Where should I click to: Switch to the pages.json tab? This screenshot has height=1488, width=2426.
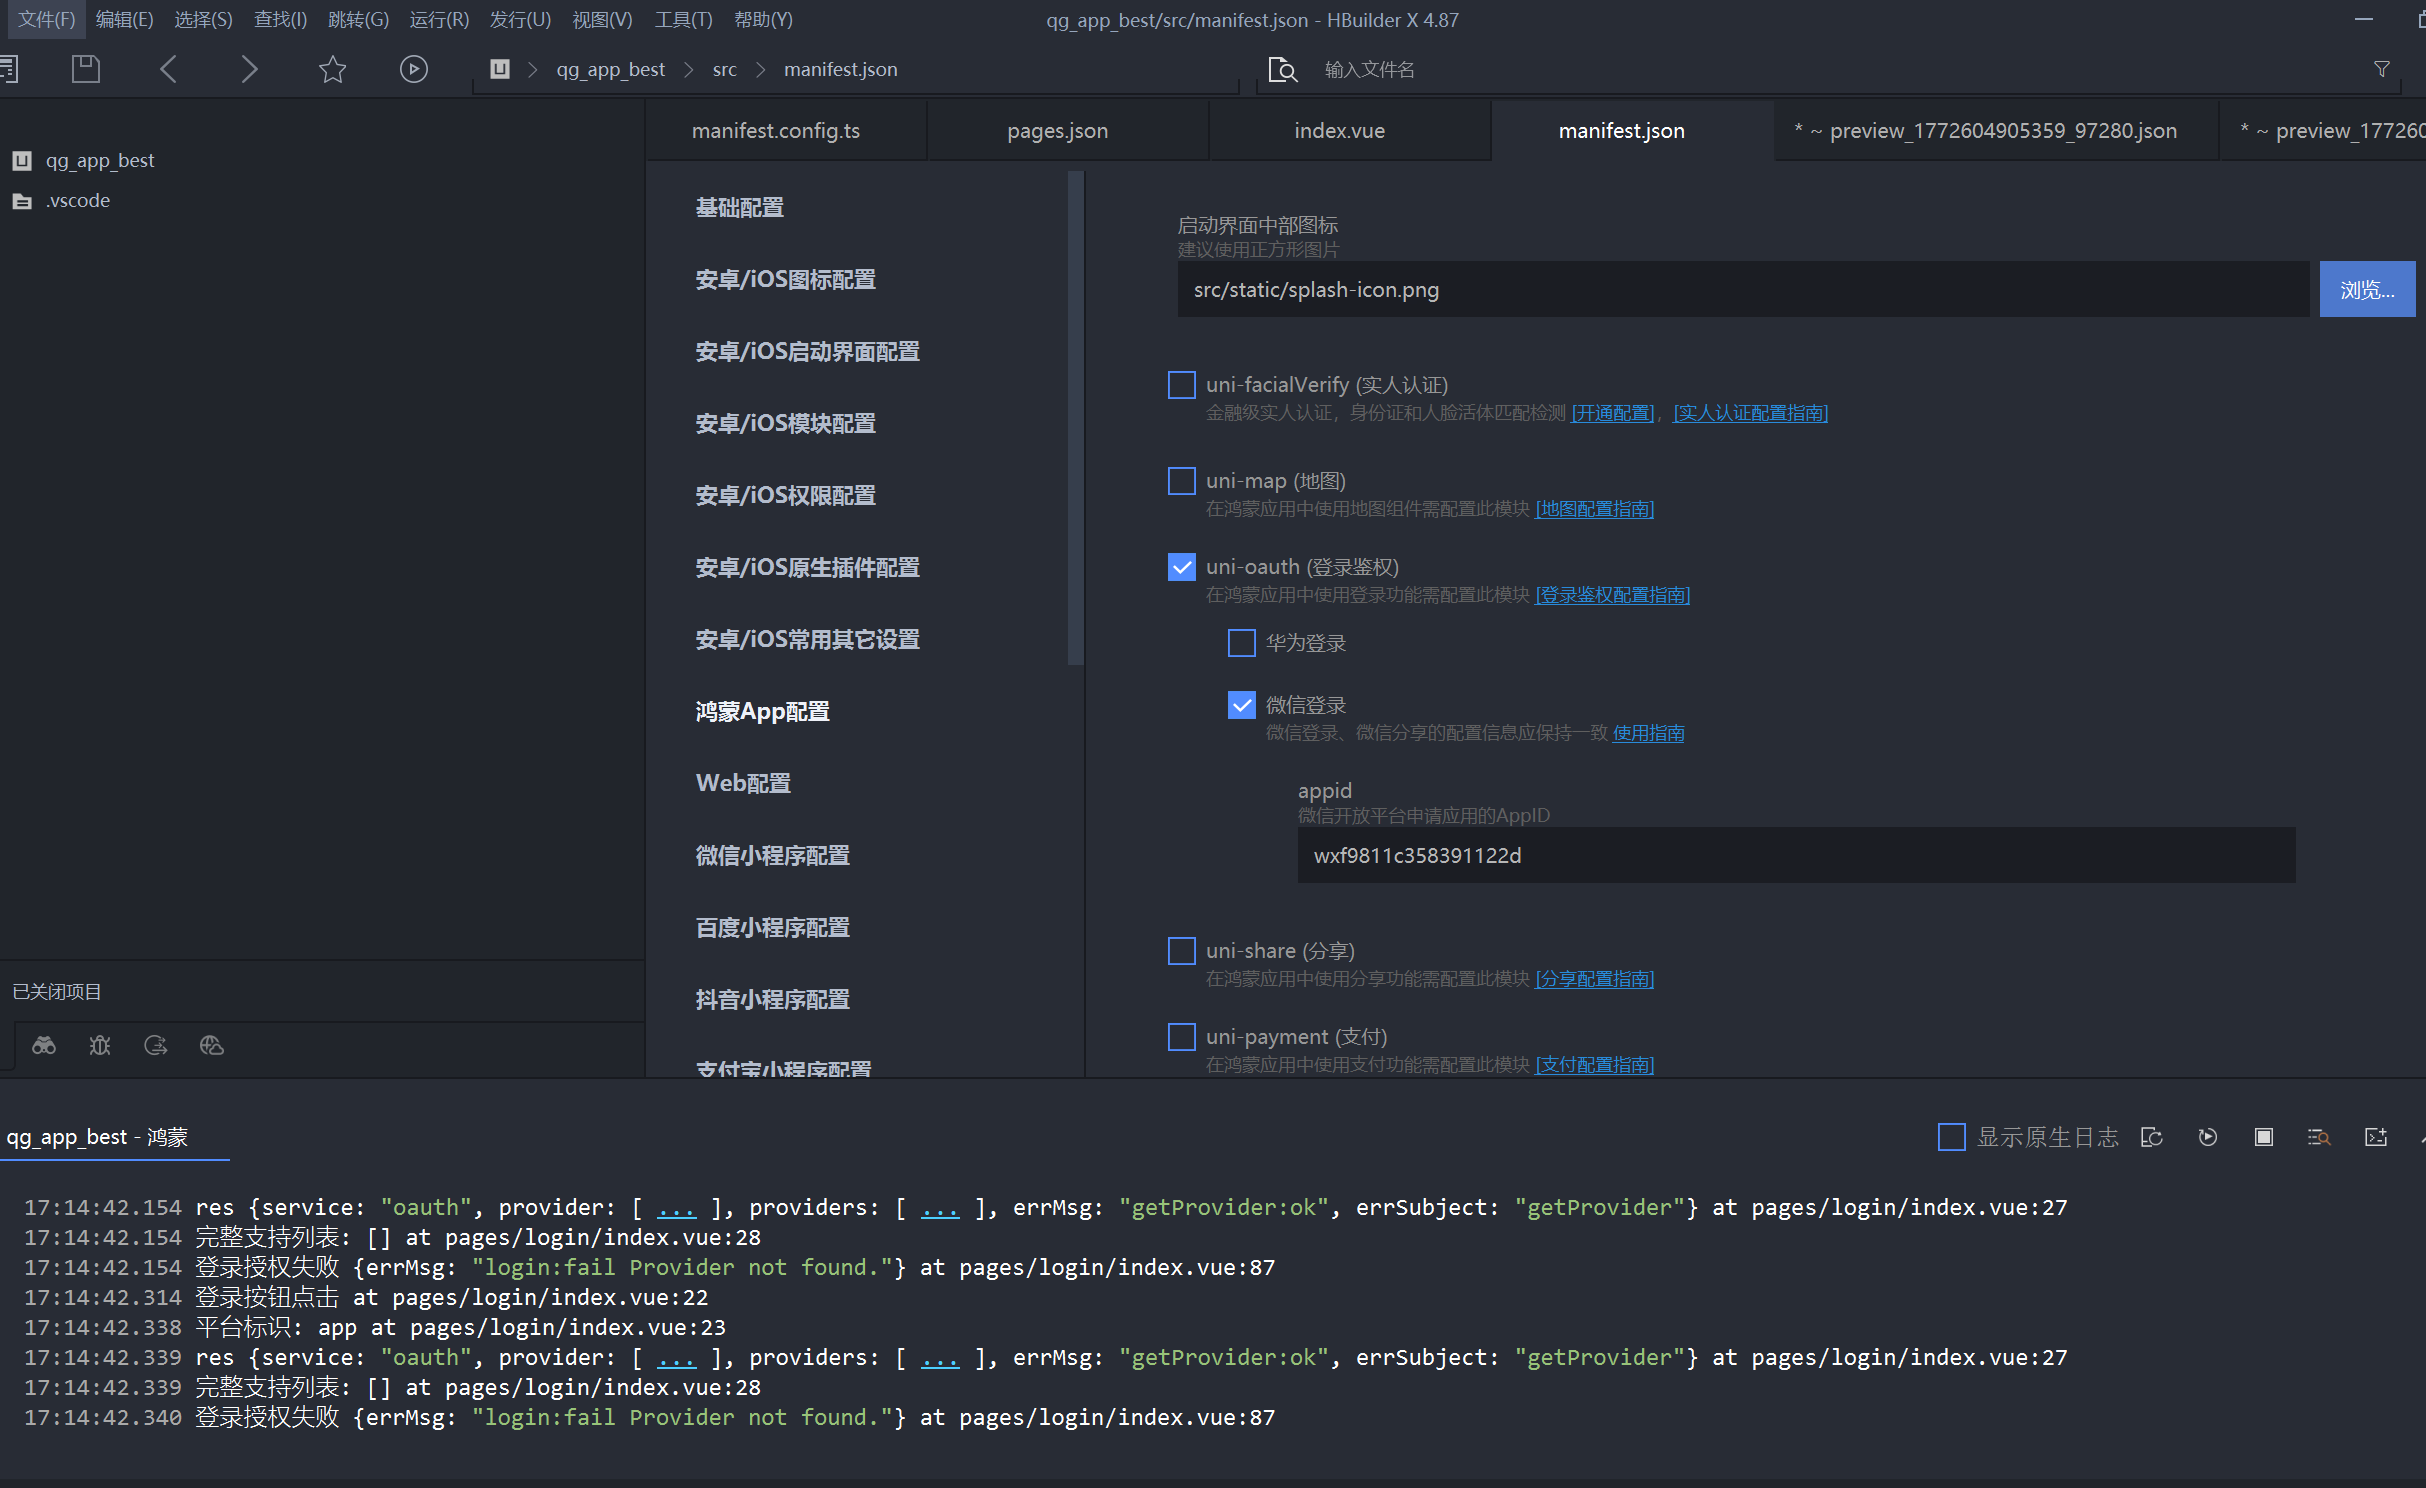click(1057, 131)
